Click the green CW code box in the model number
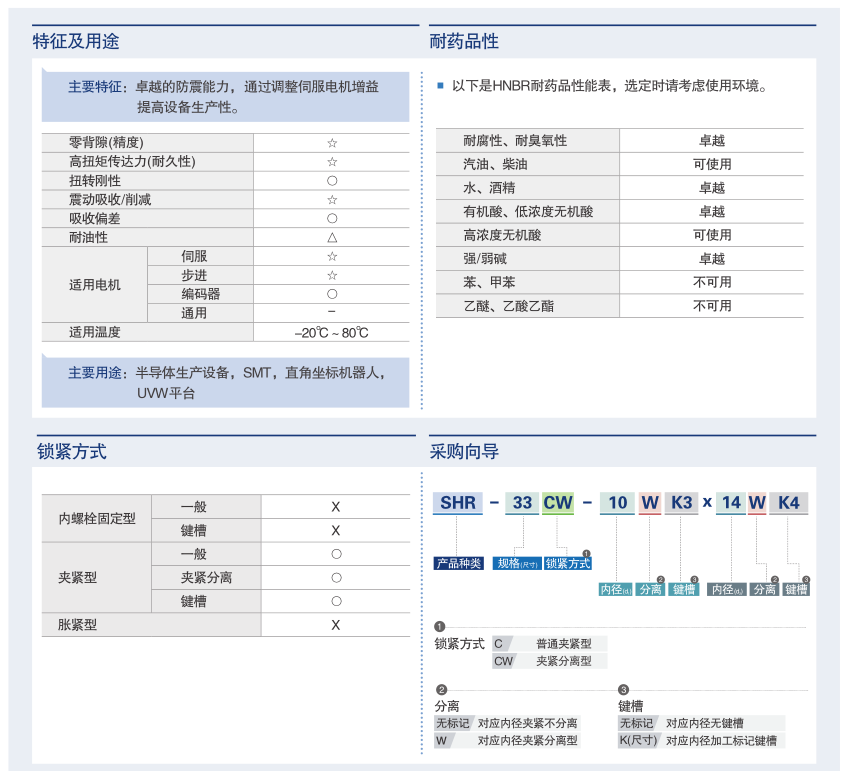Image resolution: width=847 pixels, height=771 pixels. click(x=558, y=503)
